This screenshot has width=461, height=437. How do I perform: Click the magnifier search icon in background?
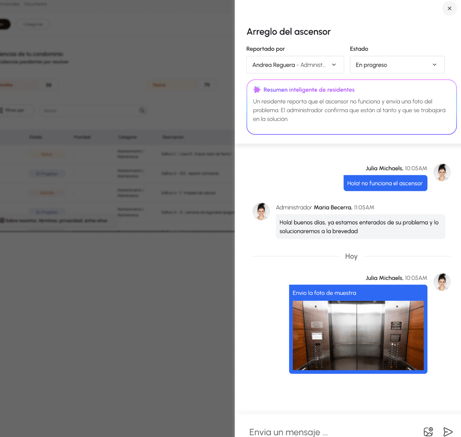(x=142, y=110)
